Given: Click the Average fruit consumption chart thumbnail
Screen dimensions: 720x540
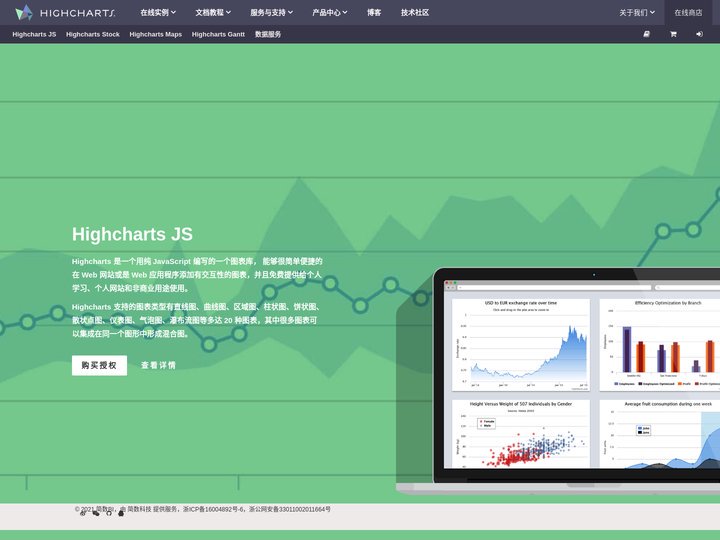Looking at the screenshot, I should click(x=659, y=433).
